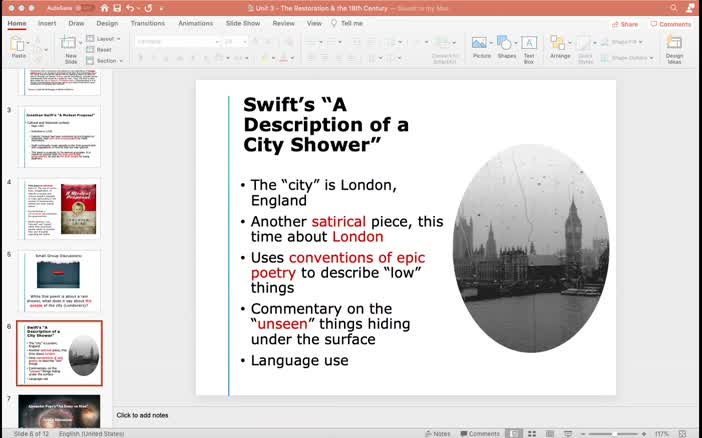Expand Quick Access Toolbar customize arrow
This screenshot has height=438, width=702.
[162, 8]
